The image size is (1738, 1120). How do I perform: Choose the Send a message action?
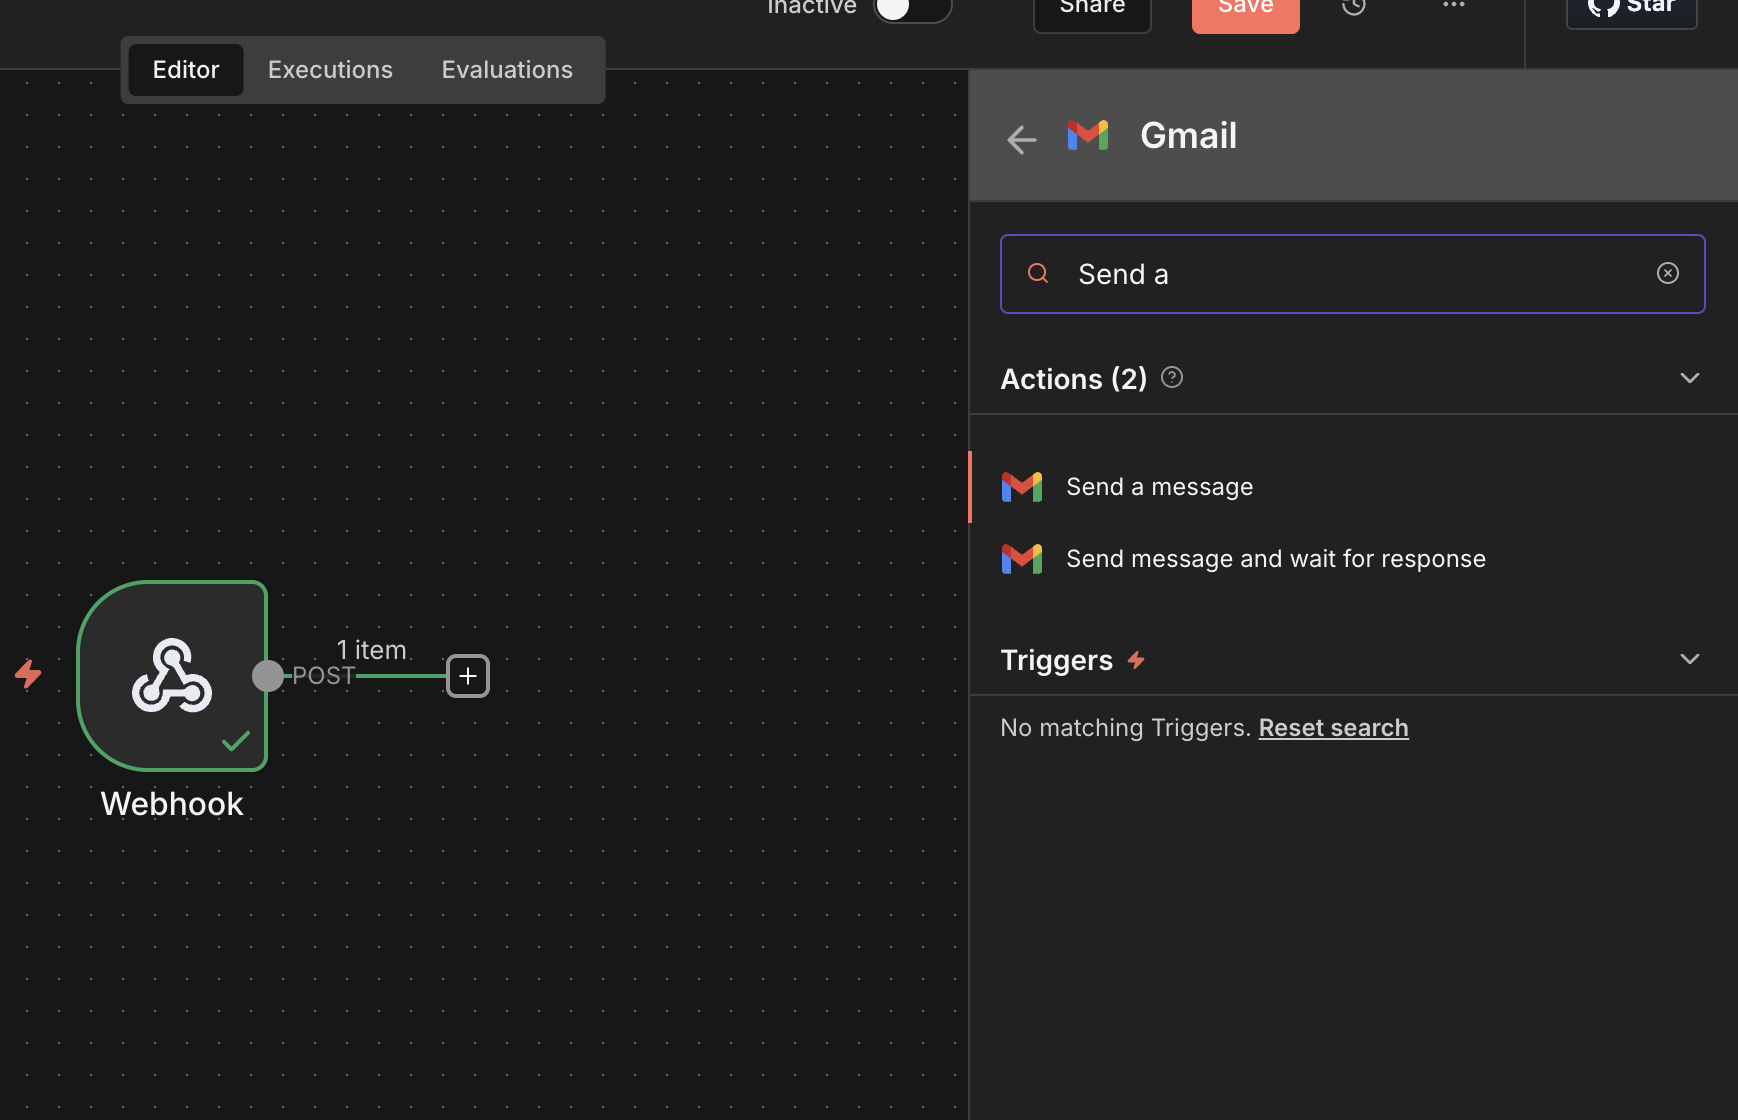[1159, 487]
